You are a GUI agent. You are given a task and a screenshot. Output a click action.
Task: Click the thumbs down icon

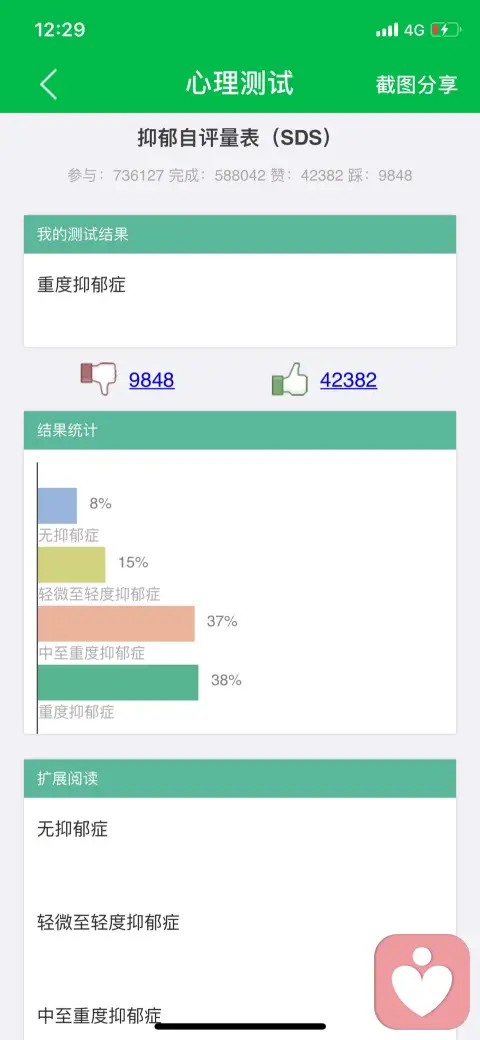pos(98,379)
